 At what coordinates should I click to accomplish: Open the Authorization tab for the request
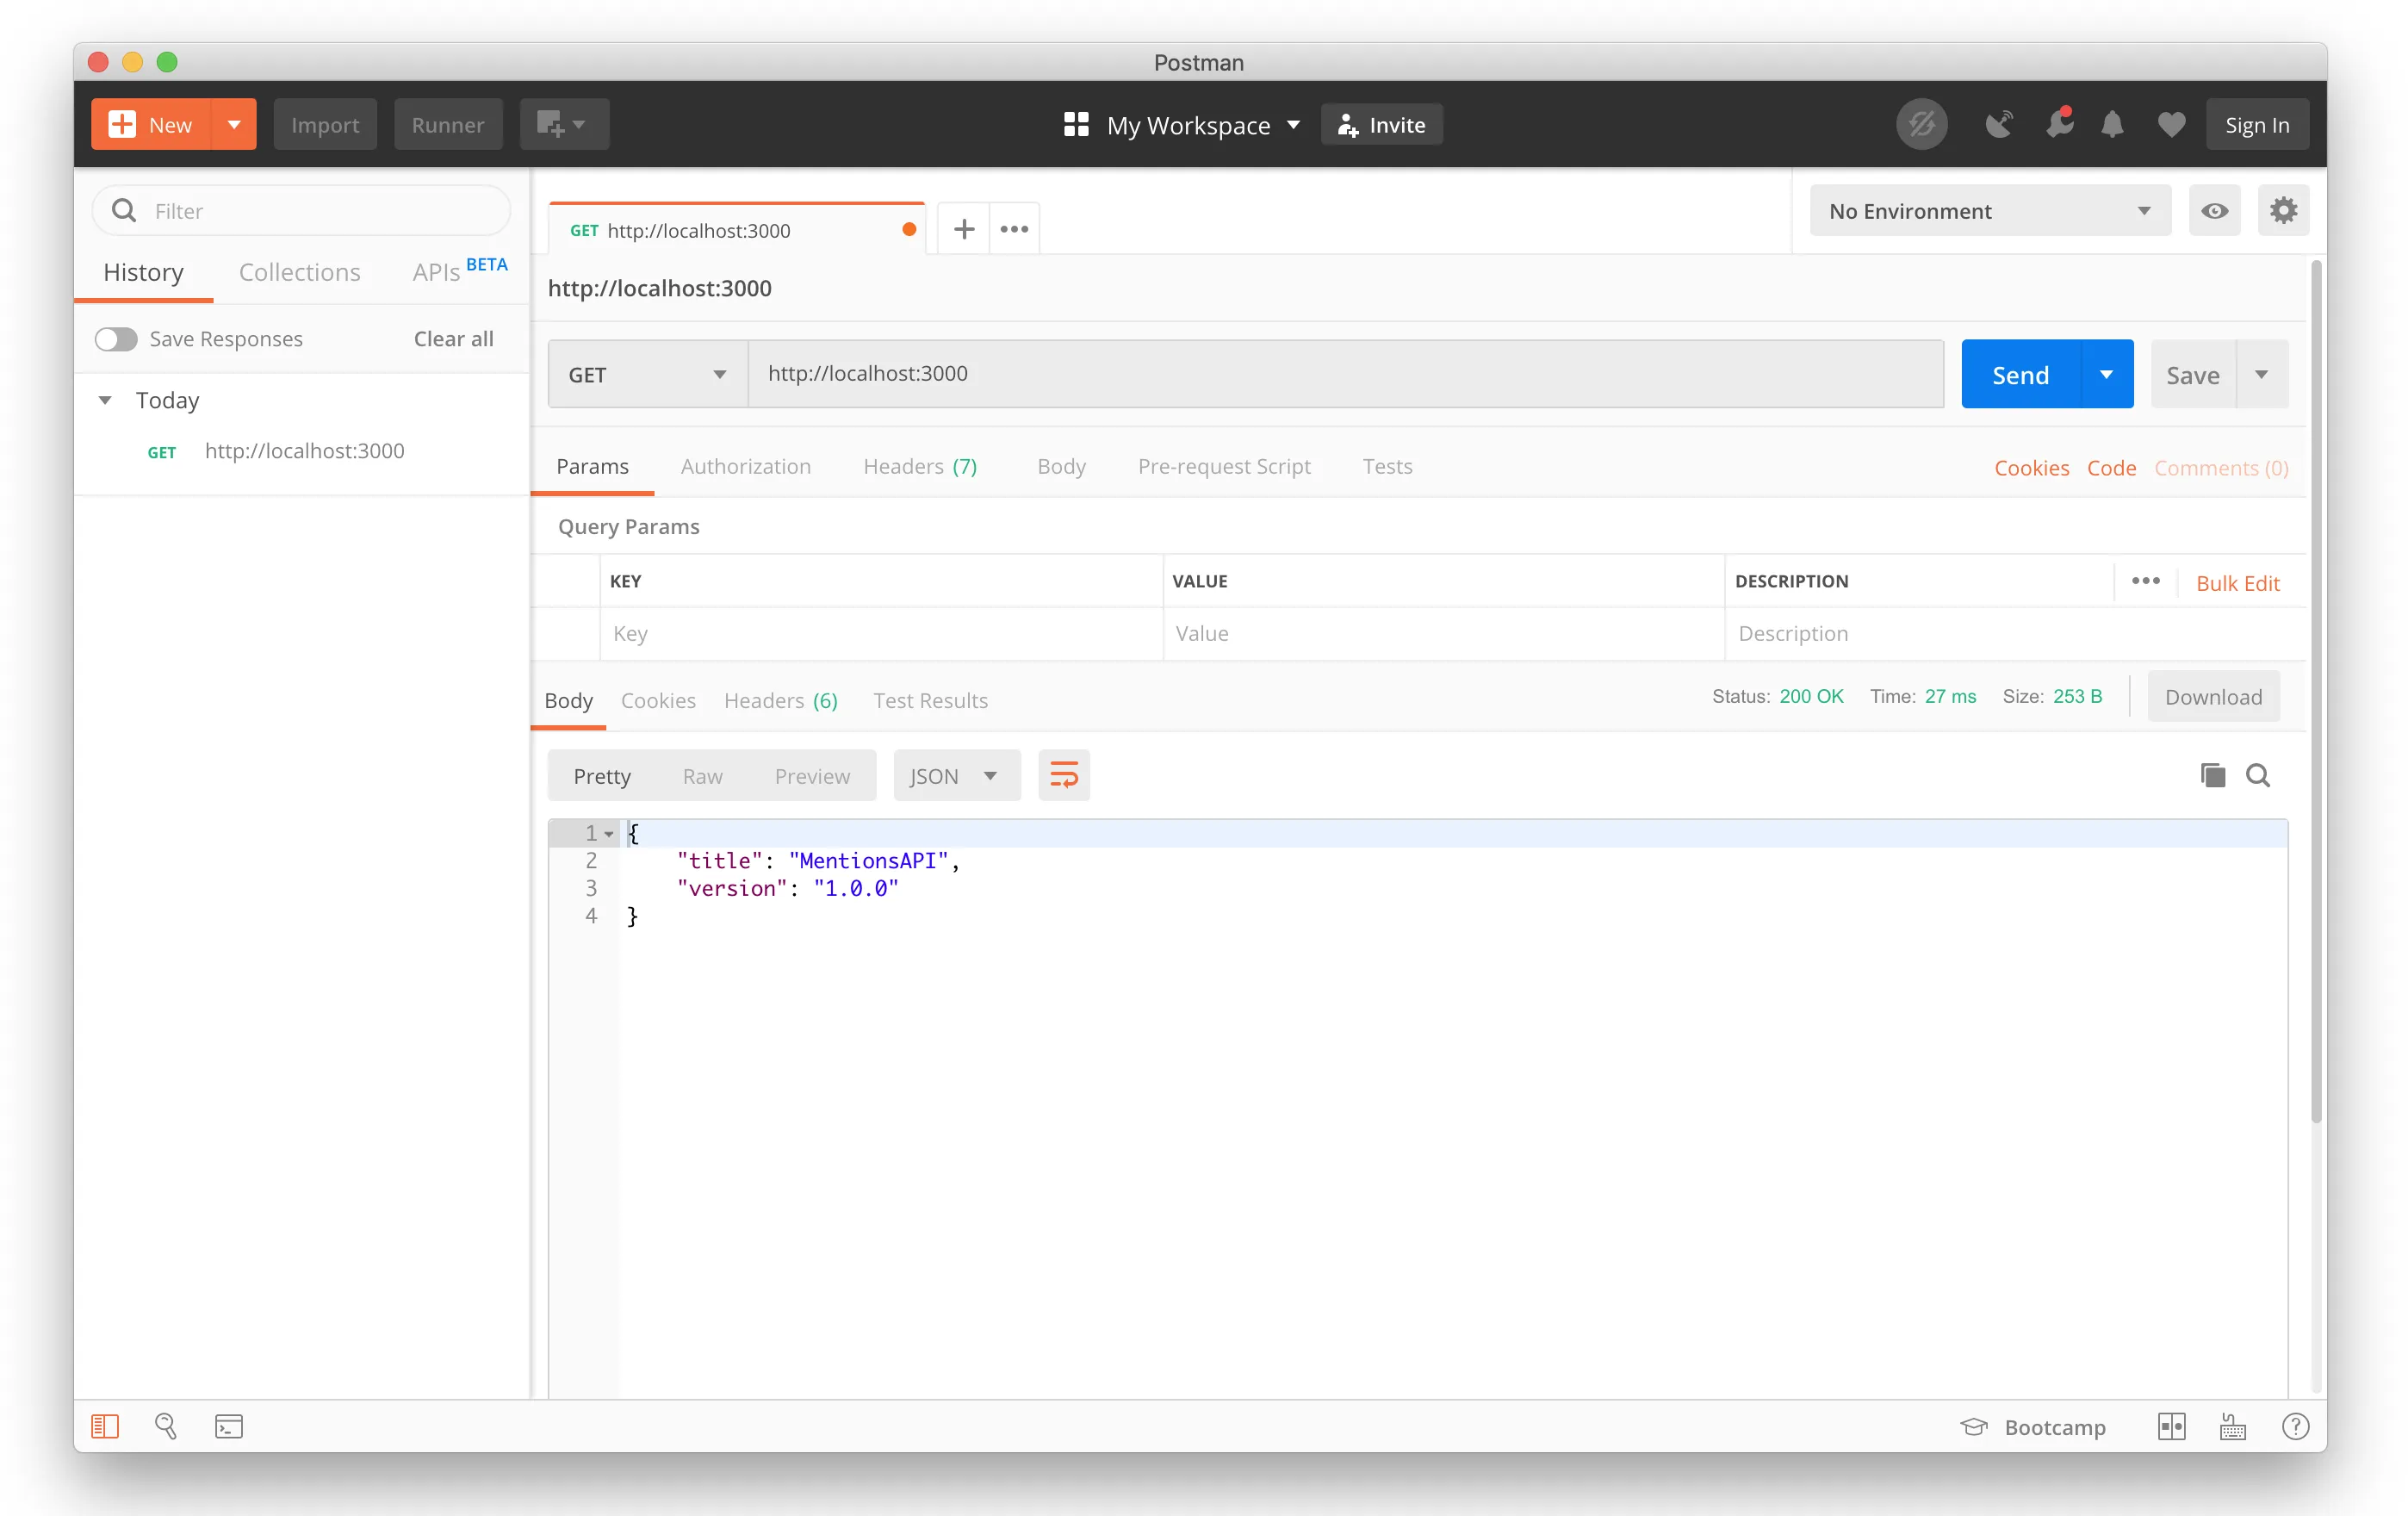coord(746,466)
